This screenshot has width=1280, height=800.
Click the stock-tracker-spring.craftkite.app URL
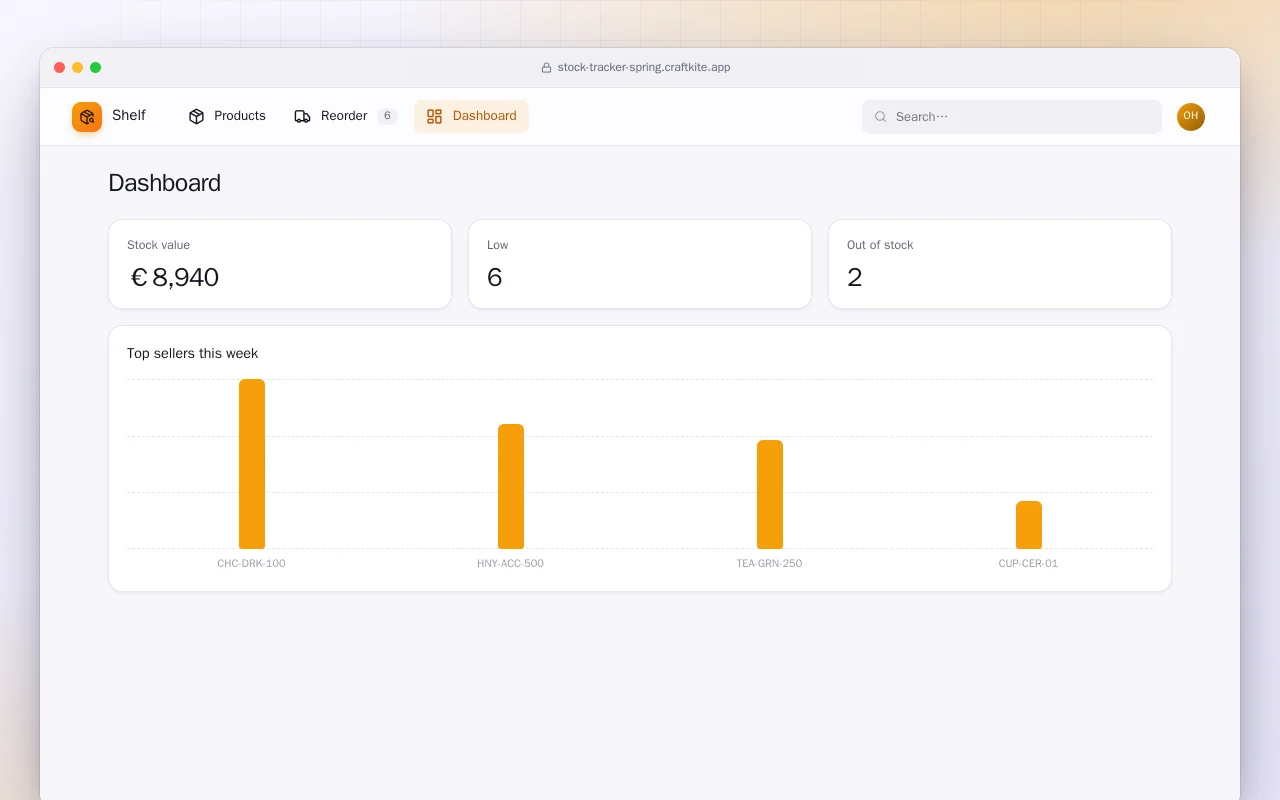644,68
